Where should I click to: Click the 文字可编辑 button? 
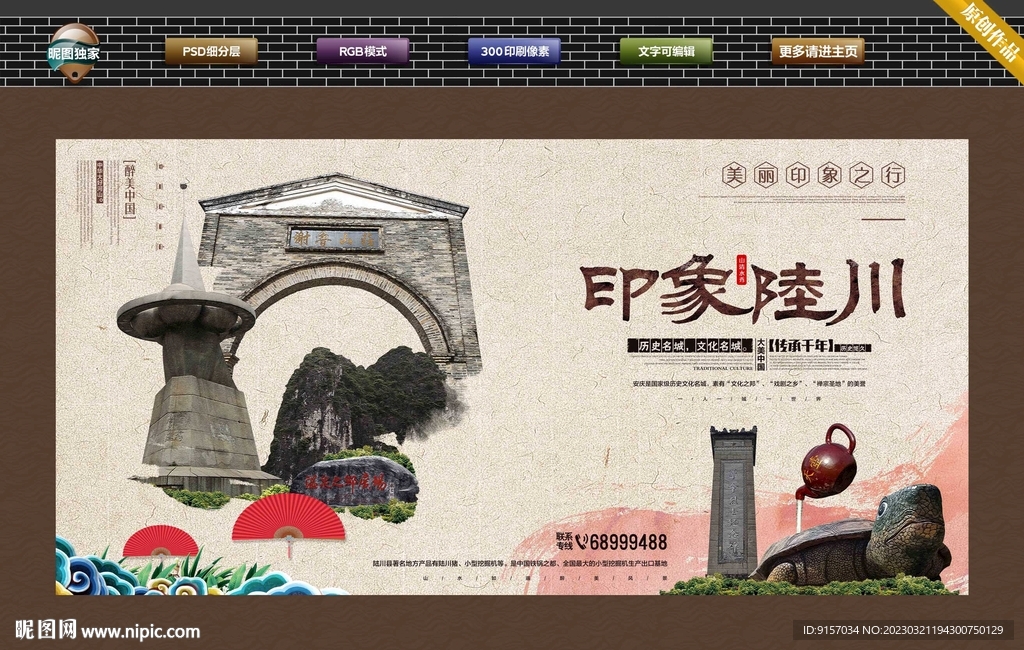pyautogui.click(x=666, y=51)
